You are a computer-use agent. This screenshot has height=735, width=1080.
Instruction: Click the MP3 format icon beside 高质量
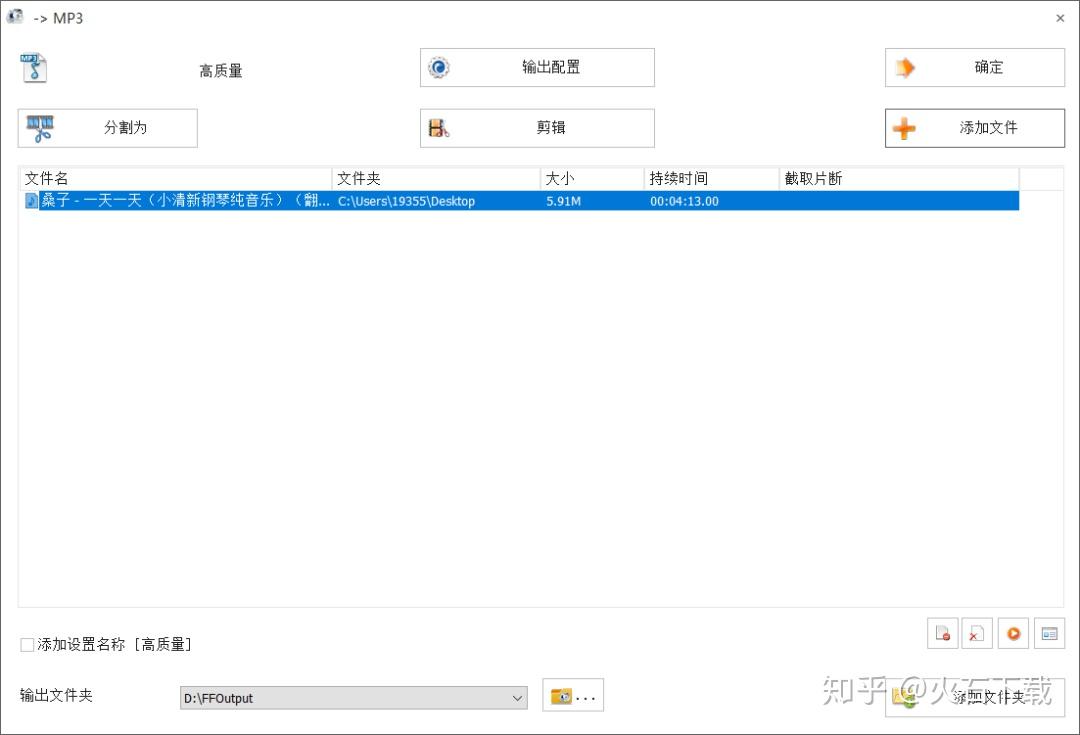tap(34, 68)
